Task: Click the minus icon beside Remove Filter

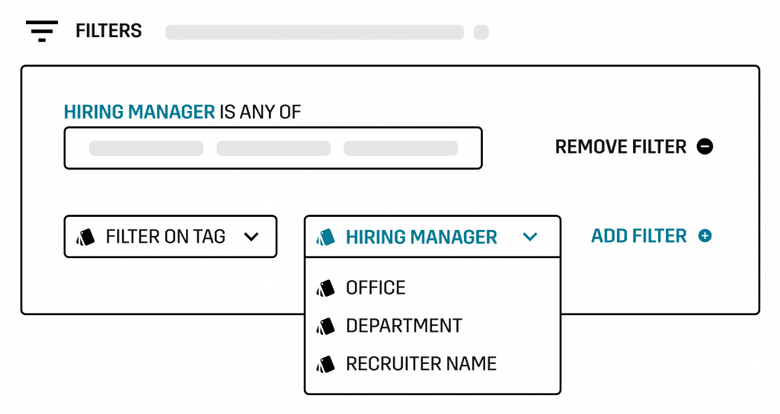Action: click(705, 147)
